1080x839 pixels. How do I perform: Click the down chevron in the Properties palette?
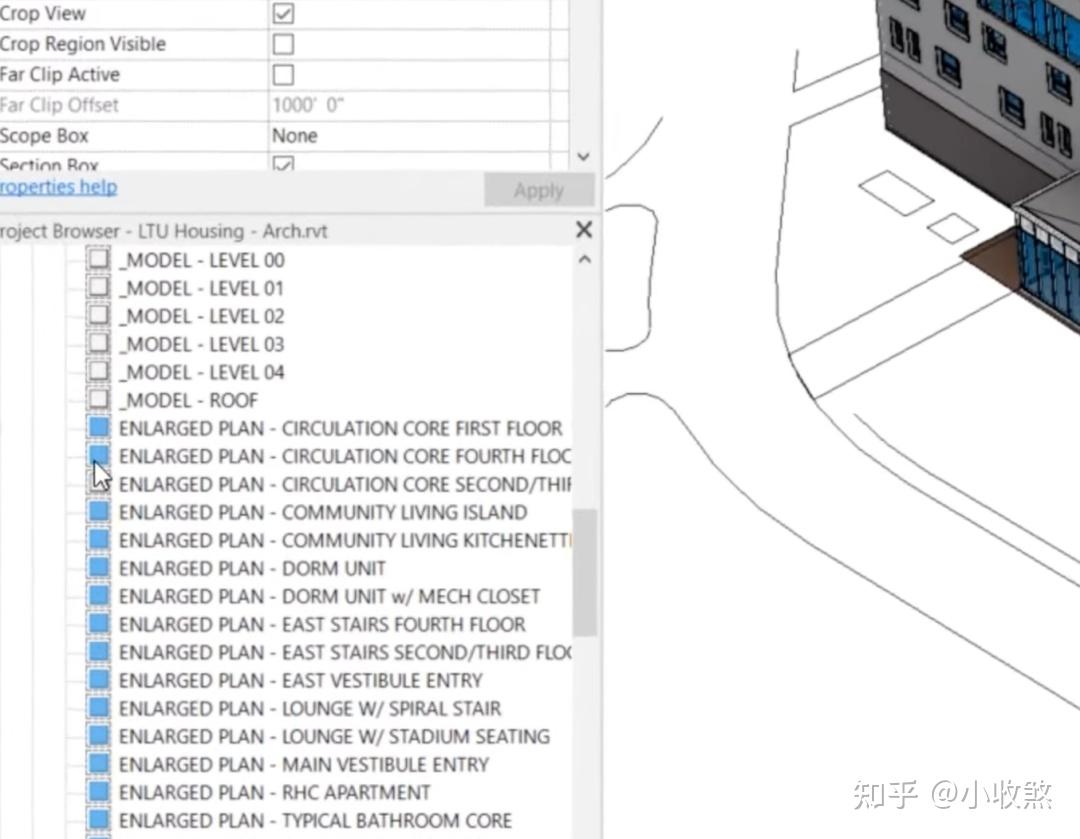pyautogui.click(x=583, y=157)
